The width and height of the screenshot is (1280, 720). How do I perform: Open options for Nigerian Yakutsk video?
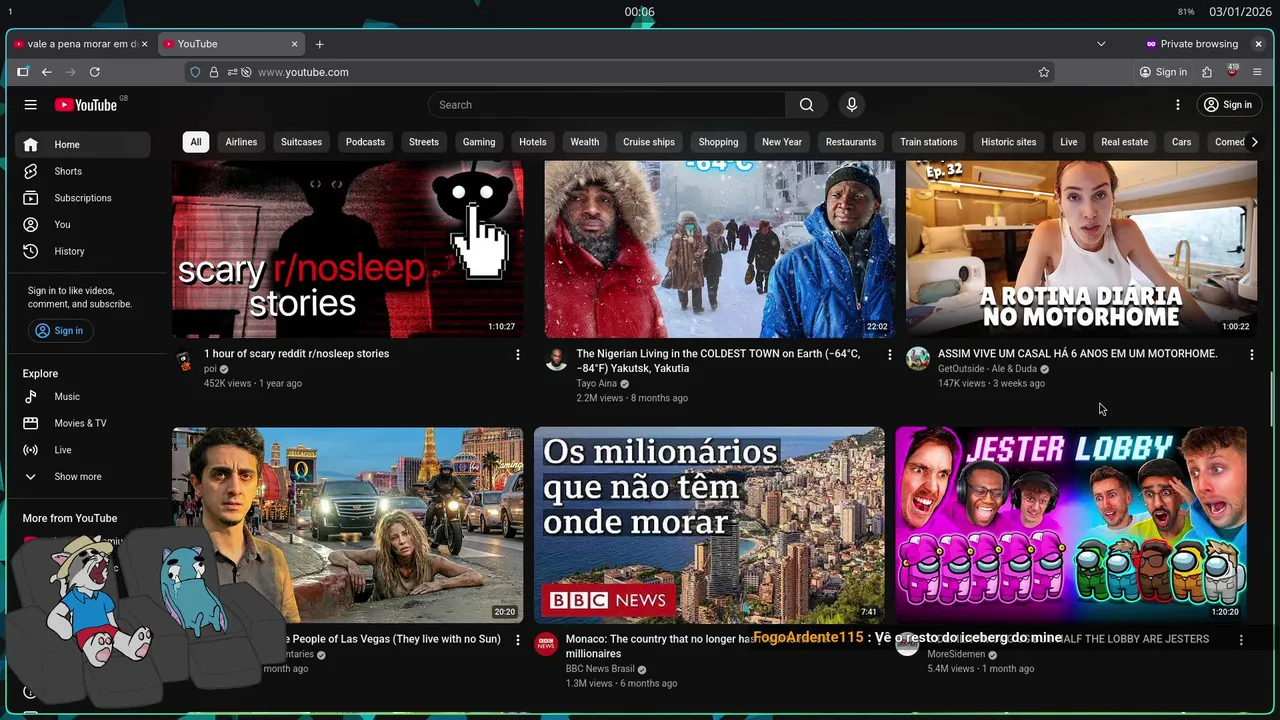[x=889, y=355]
